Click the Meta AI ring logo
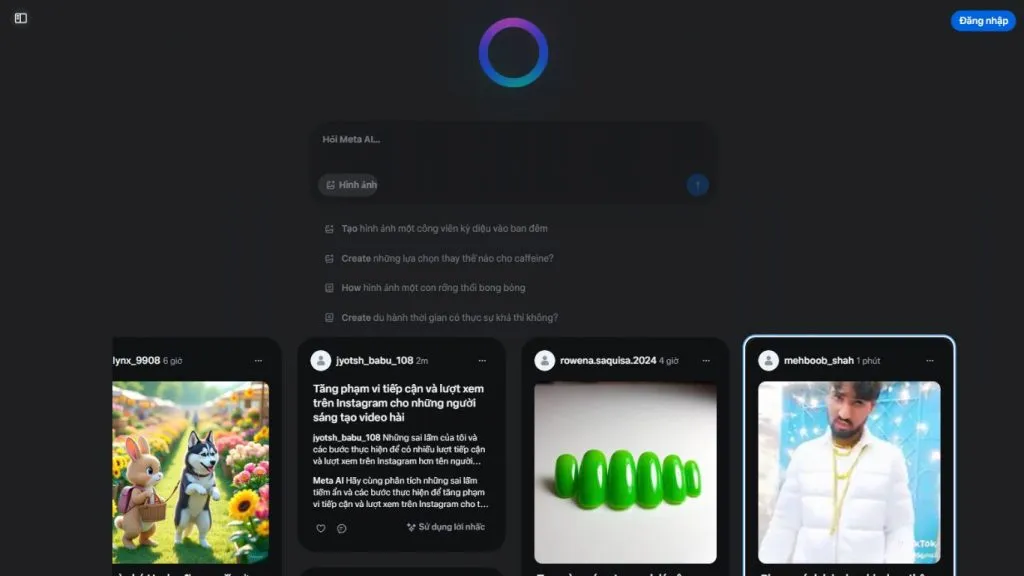The height and width of the screenshot is (576, 1024). click(513, 53)
